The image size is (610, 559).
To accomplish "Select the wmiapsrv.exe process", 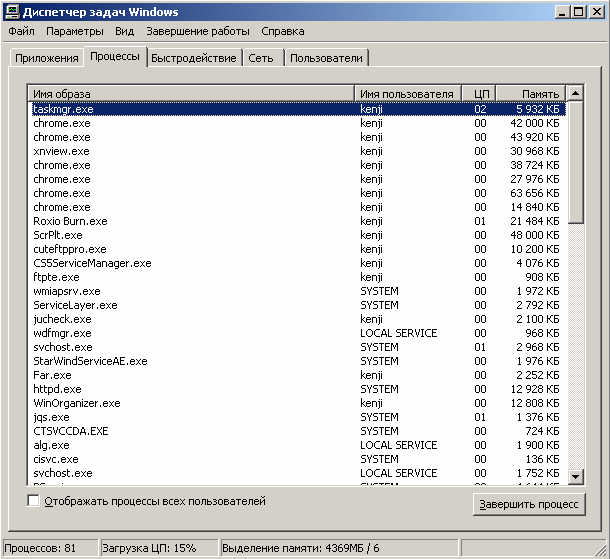I will (298, 291).
